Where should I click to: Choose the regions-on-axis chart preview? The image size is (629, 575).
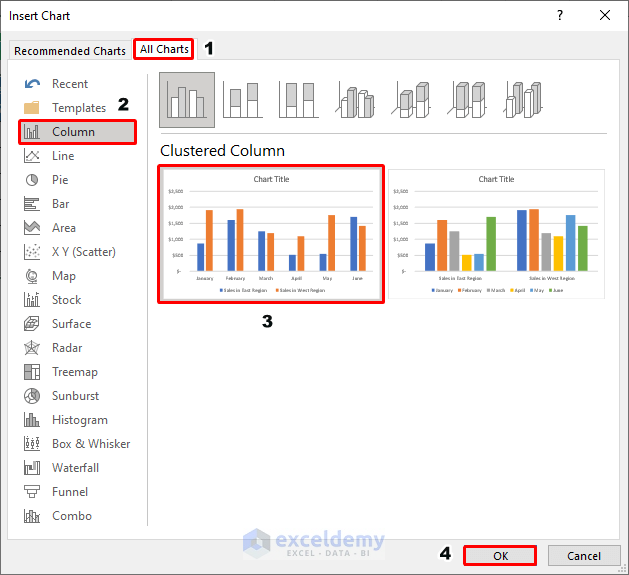click(x=496, y=234)
